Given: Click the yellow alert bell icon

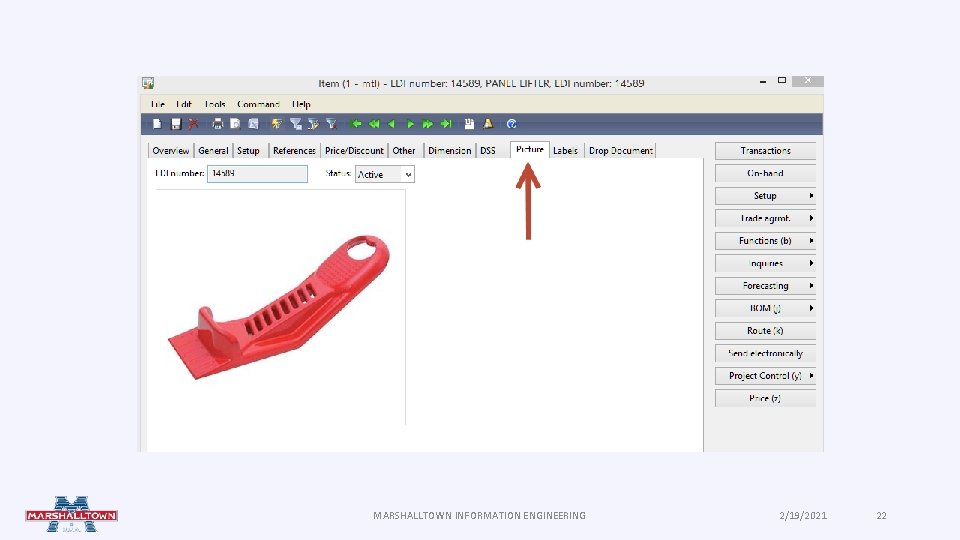Looking at the screenshot, I should click(488, 124).
